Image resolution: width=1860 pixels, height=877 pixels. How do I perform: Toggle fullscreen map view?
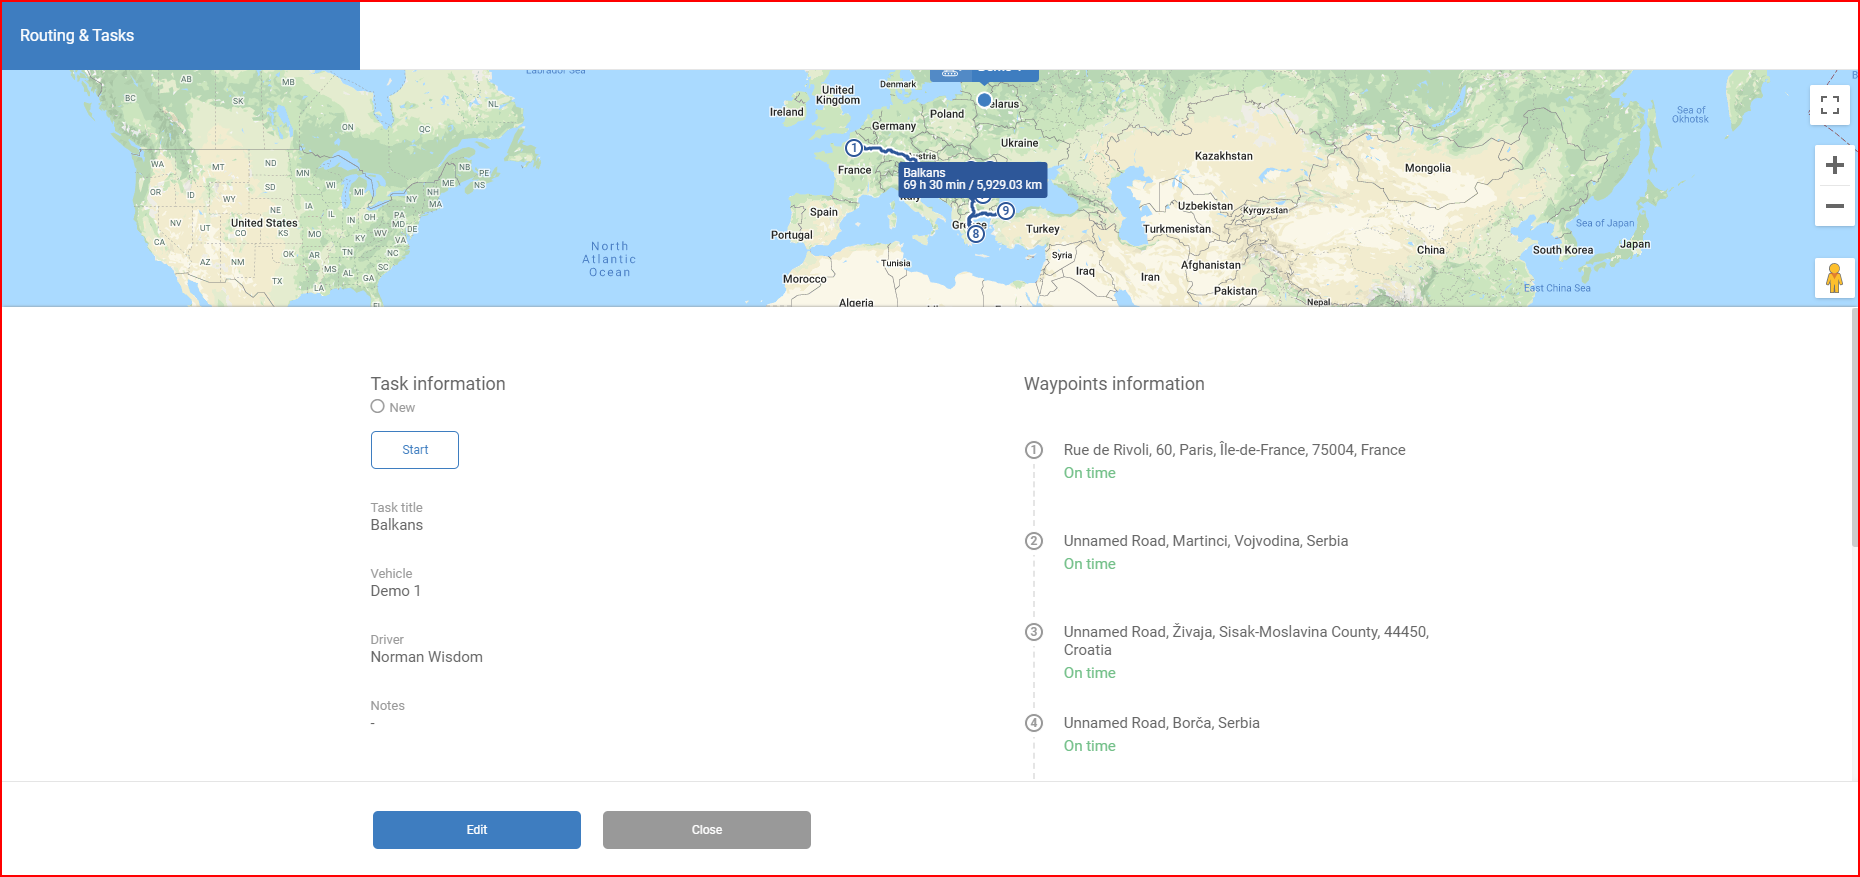pos(1830,105)
